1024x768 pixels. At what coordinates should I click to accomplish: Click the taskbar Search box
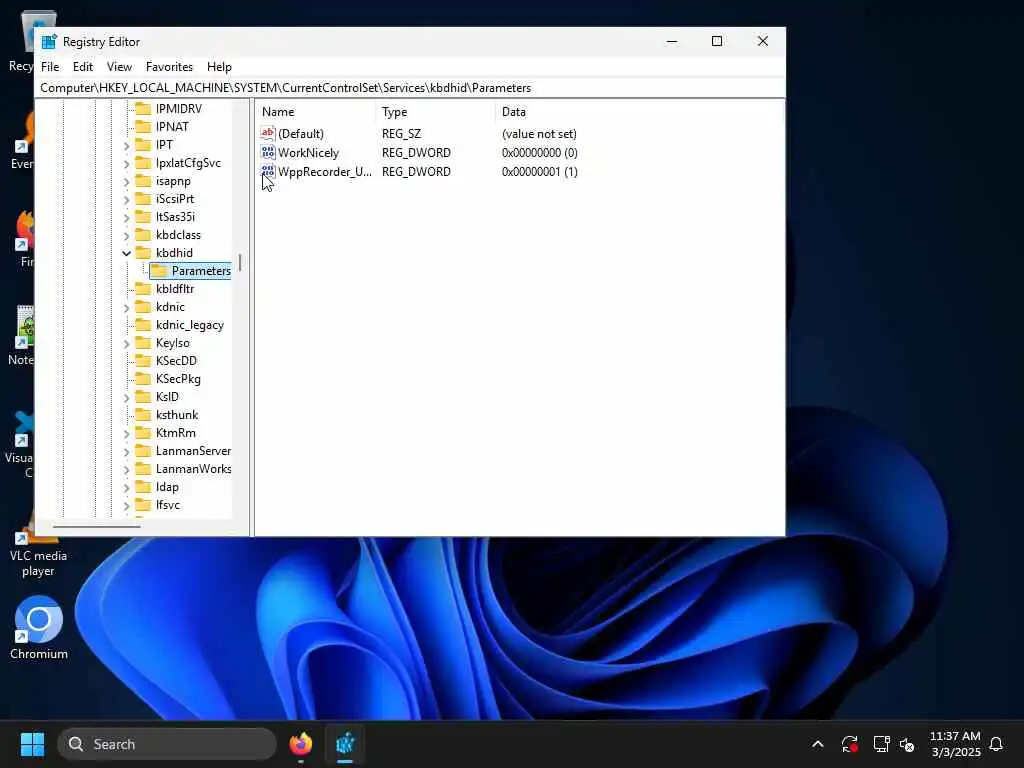(x=167, y=744)
